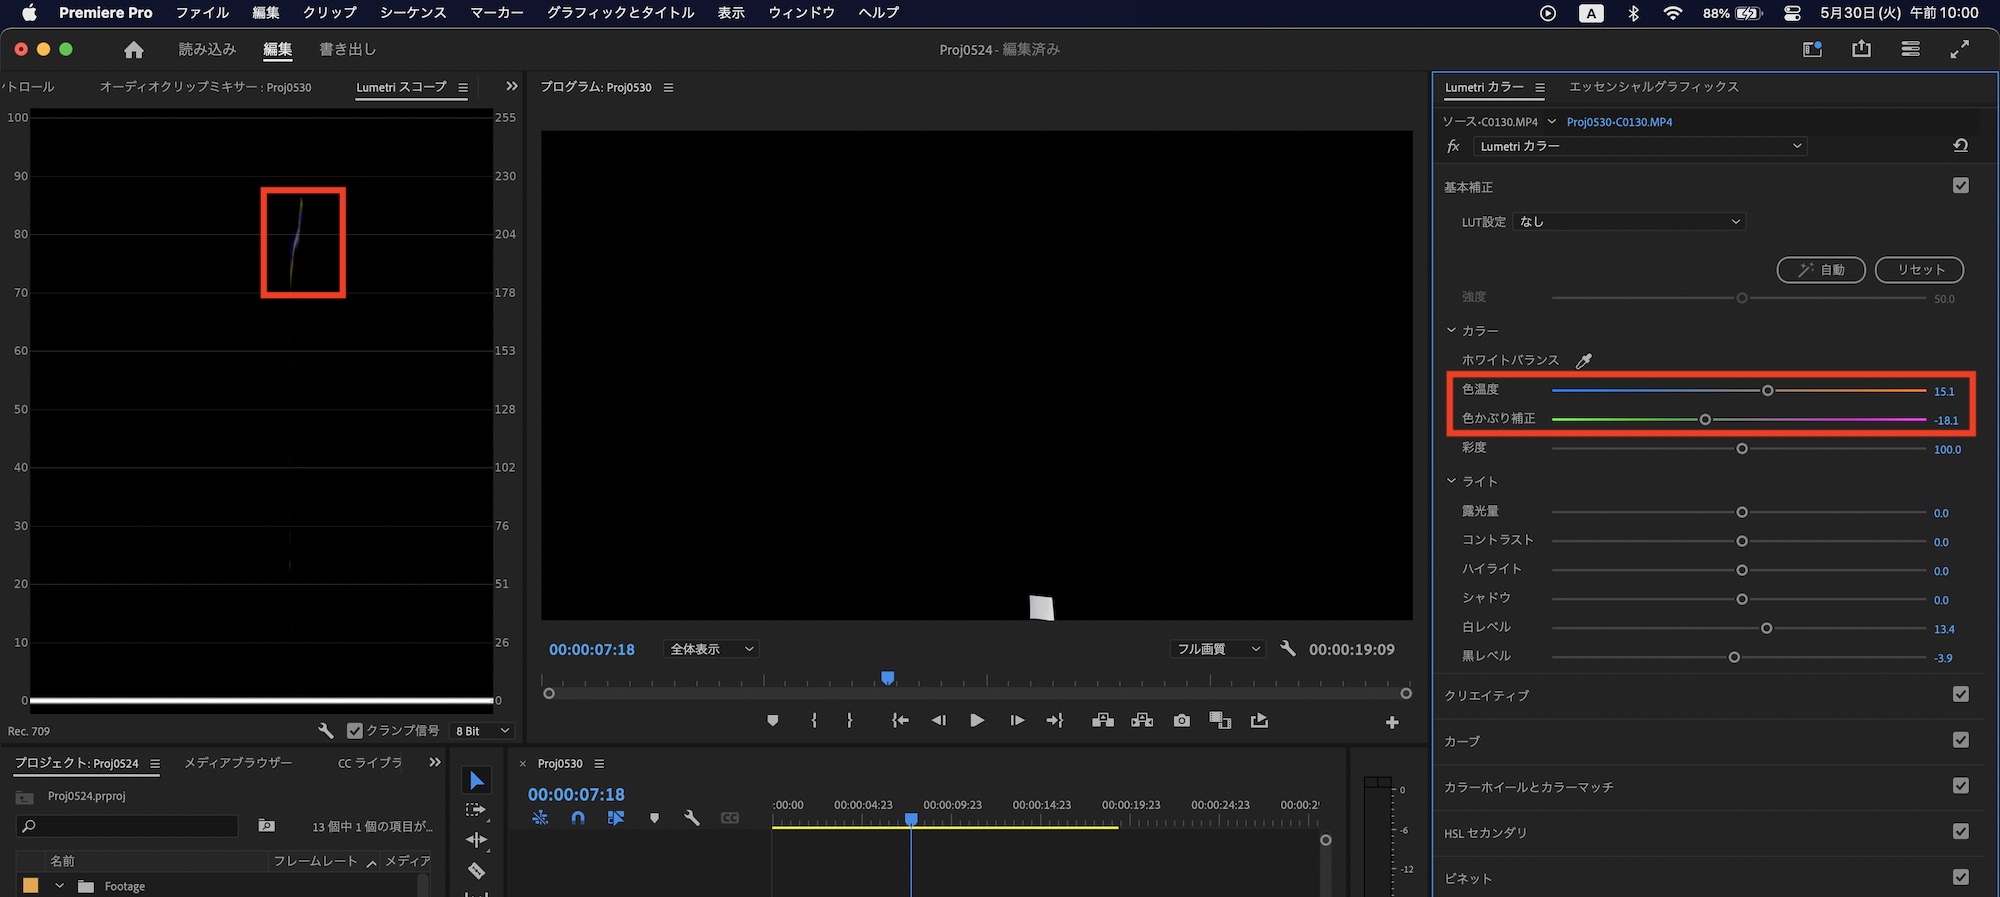The height and width of the screenshot is (897, 2000).
Task: Click the 色温度 slider handle
Action: (1767, 390)
